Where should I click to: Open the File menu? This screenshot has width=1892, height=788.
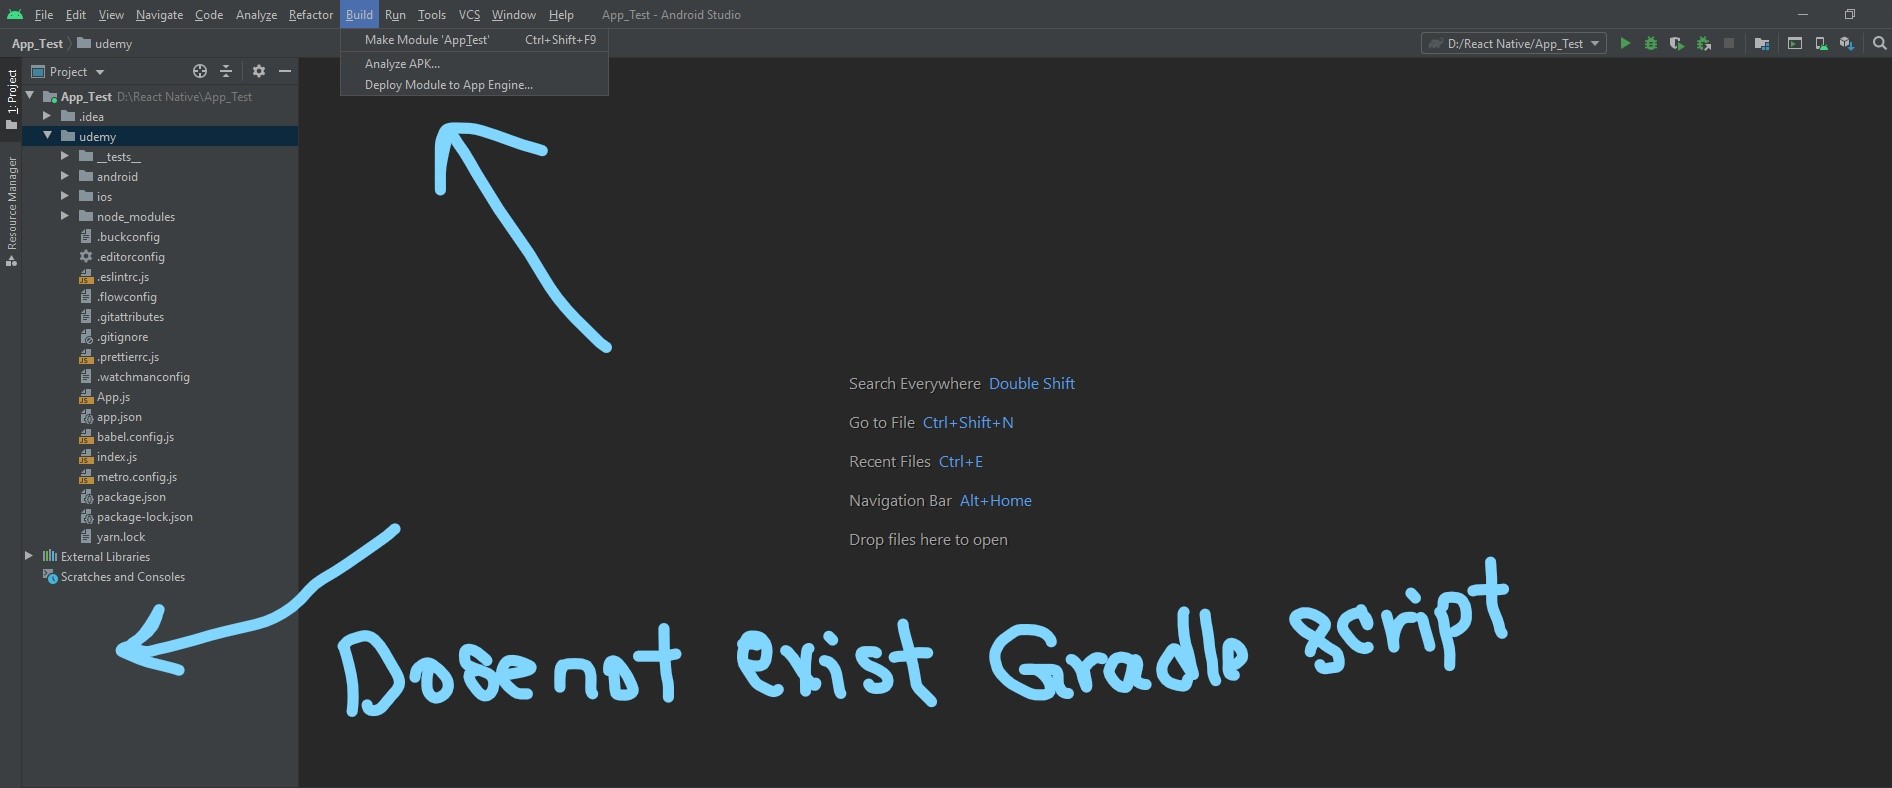coord(44,14)
